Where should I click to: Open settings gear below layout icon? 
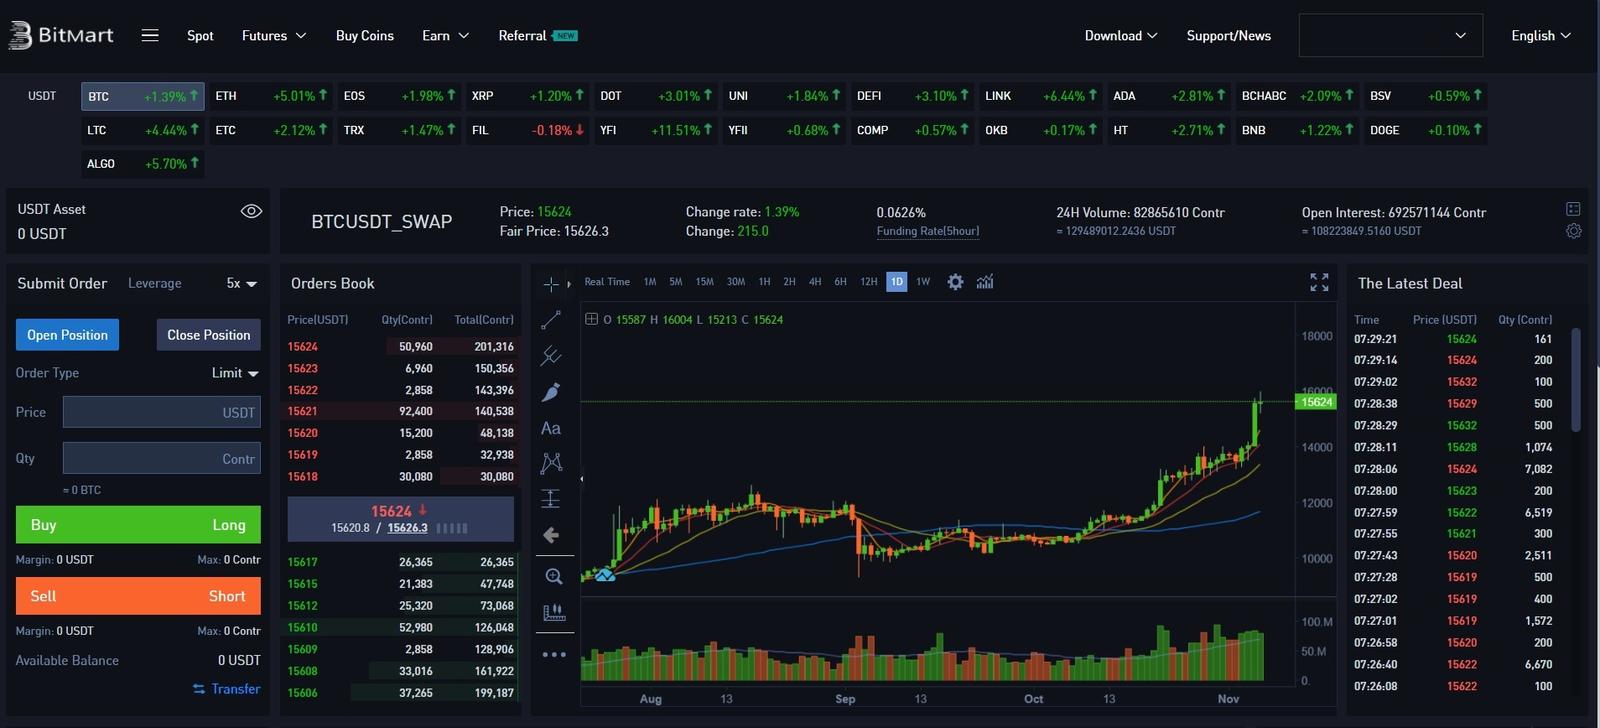click(x=1573, y=231)
